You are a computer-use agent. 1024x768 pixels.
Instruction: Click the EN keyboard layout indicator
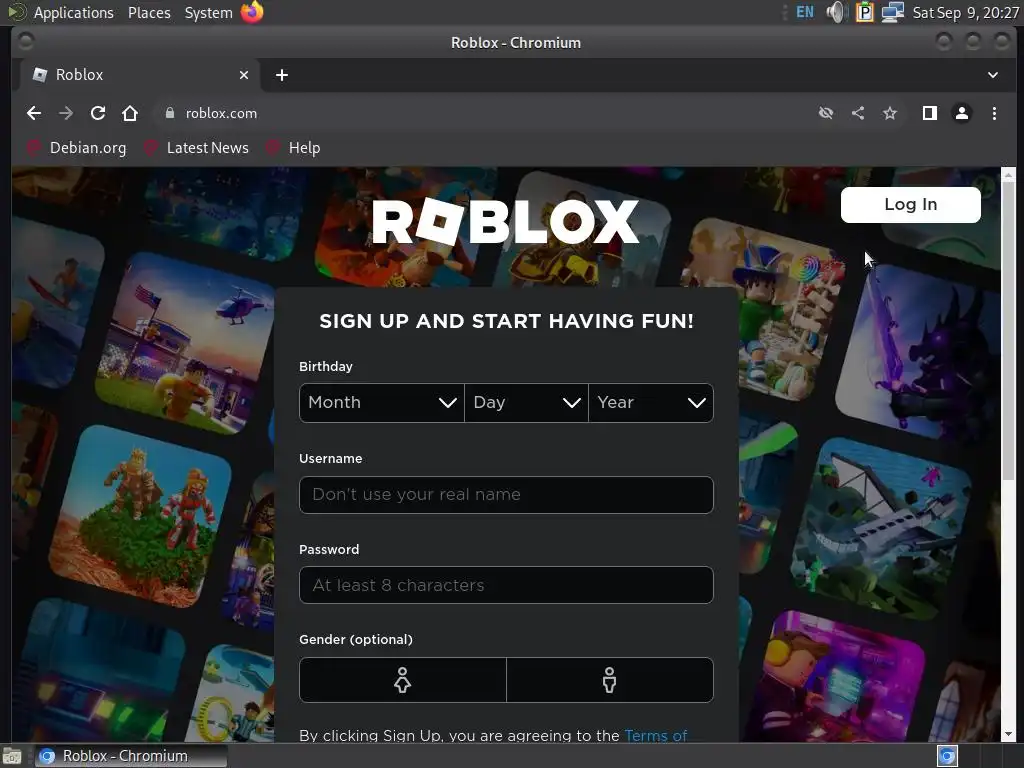coord(805,12)
